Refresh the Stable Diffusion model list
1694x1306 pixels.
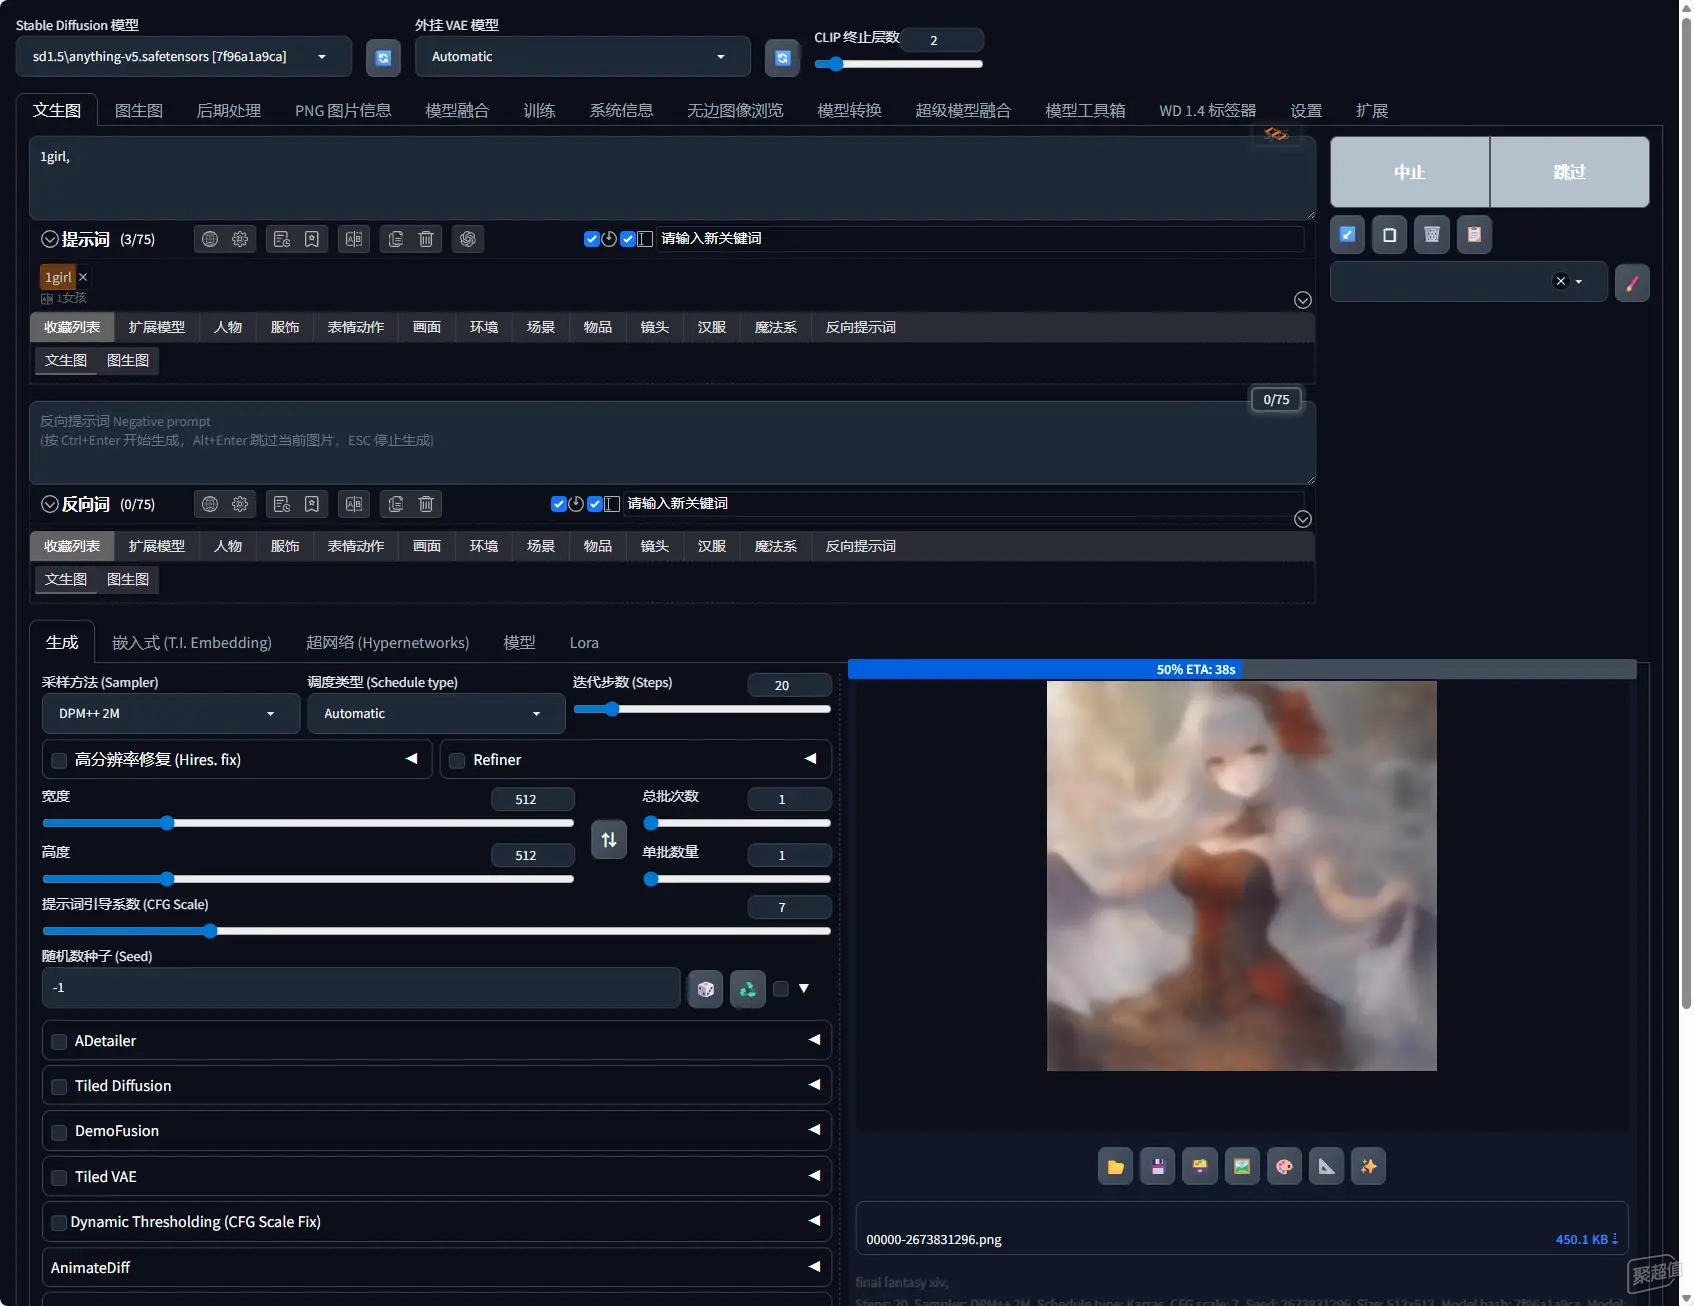click(x=383, y=58)
